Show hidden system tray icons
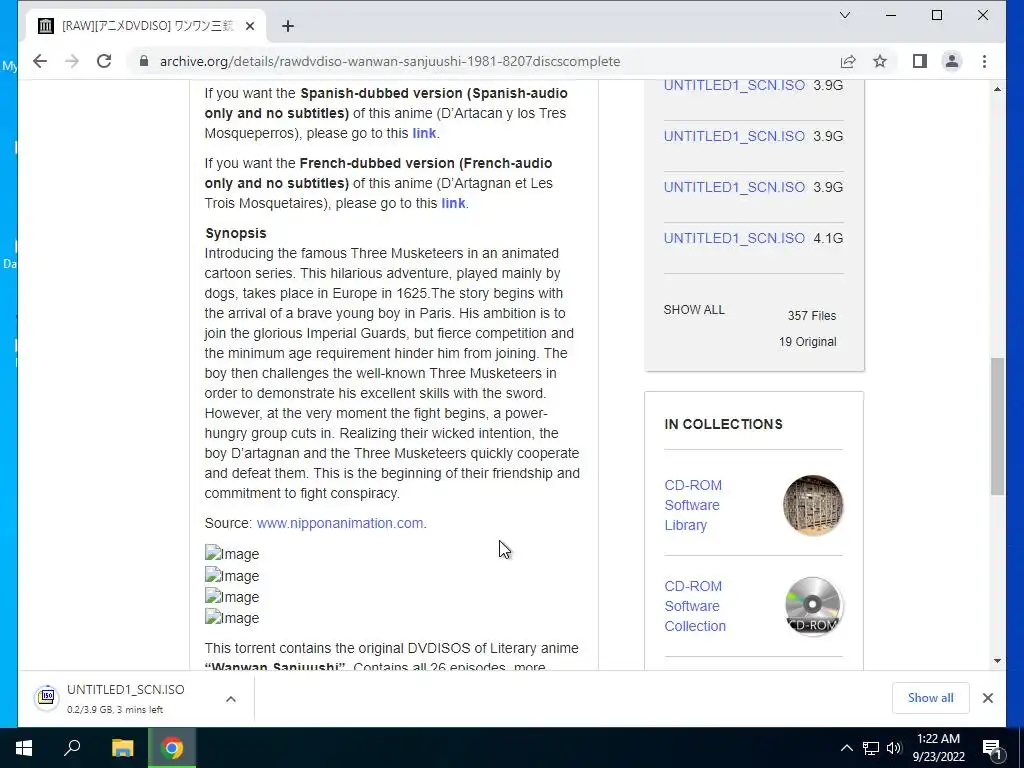This screenshot has height=768, width=1024. 846,748
